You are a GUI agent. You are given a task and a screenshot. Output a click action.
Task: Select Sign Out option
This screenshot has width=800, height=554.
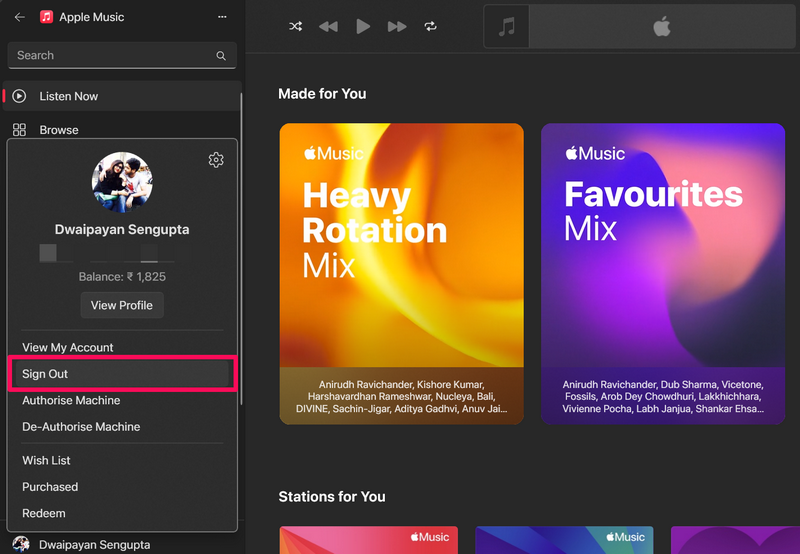point(122,374)
